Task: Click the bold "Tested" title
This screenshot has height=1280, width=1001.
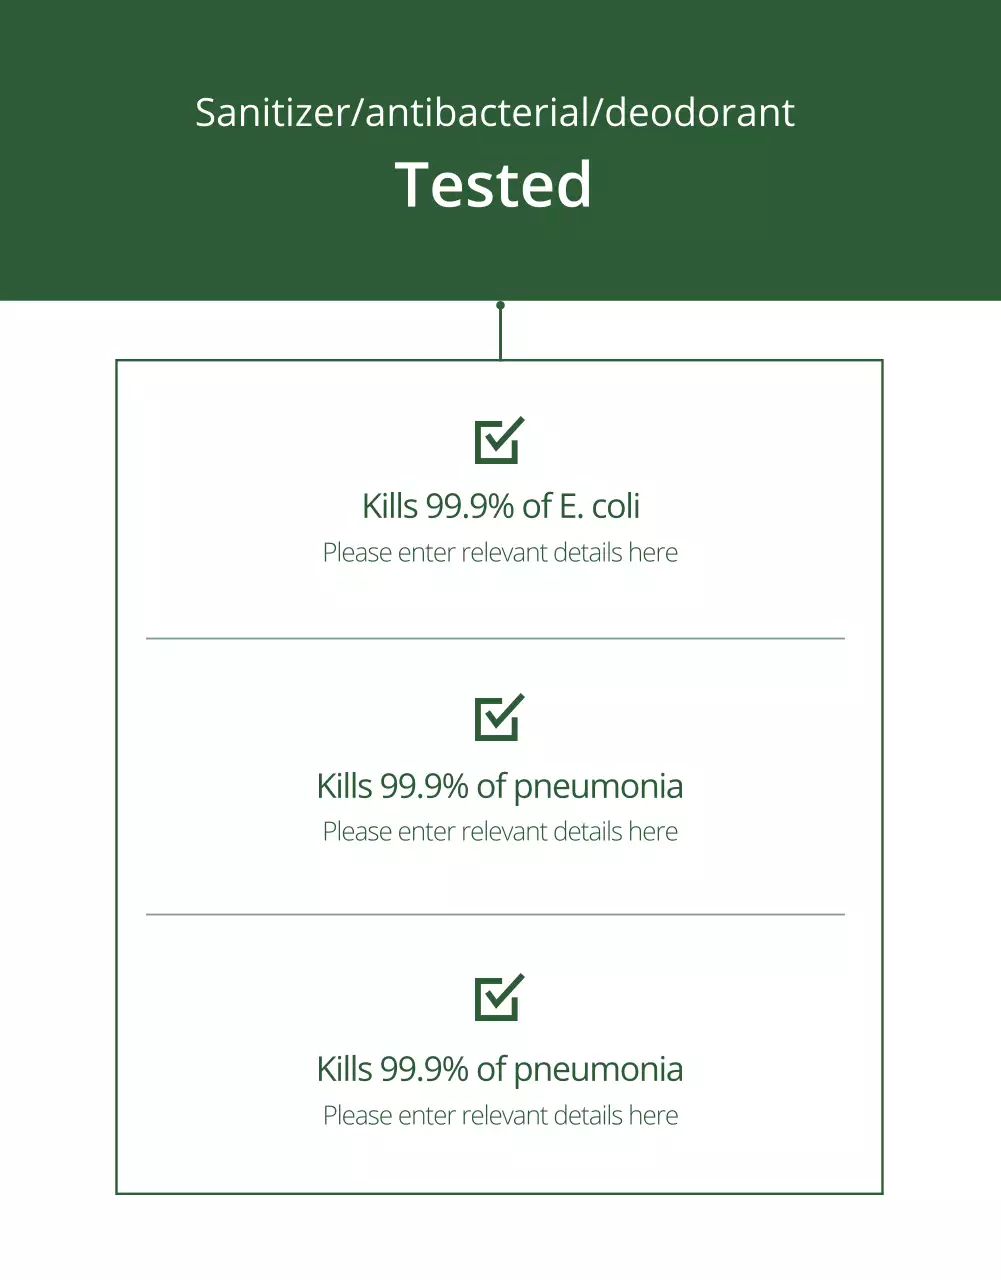Action: point(494,185)
